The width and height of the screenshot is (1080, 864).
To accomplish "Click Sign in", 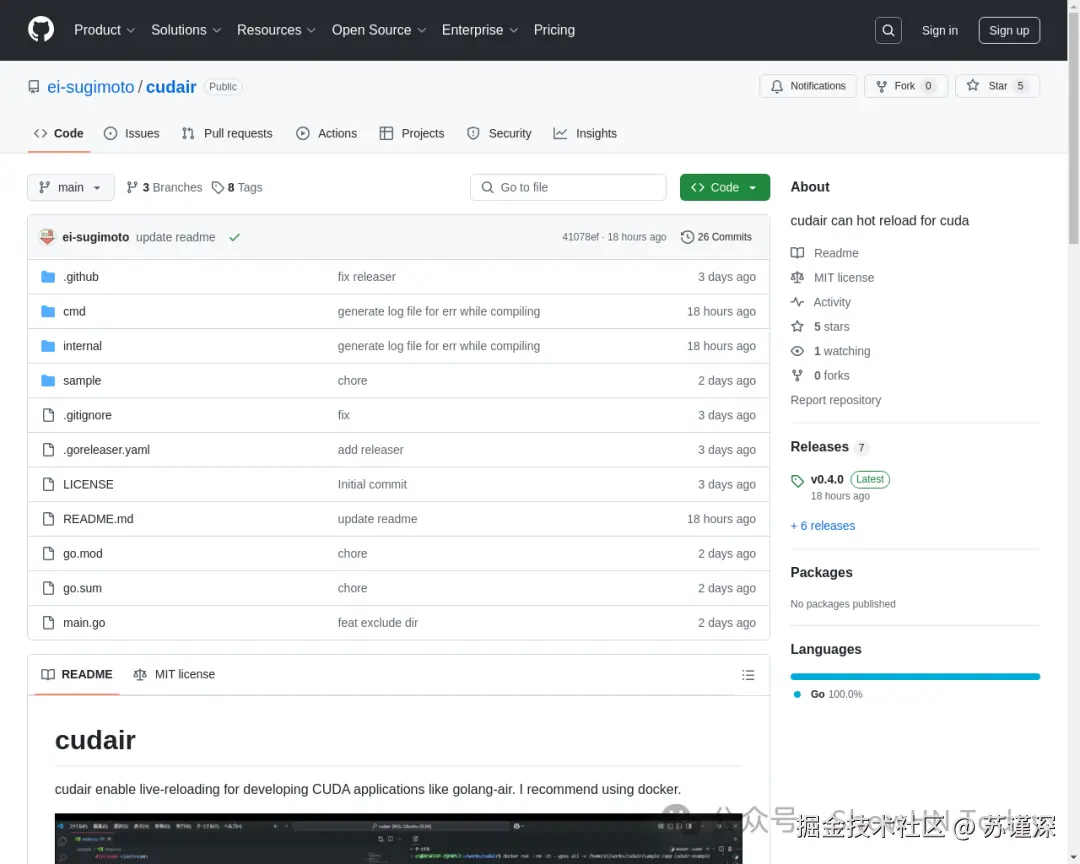I will [939, 30].
